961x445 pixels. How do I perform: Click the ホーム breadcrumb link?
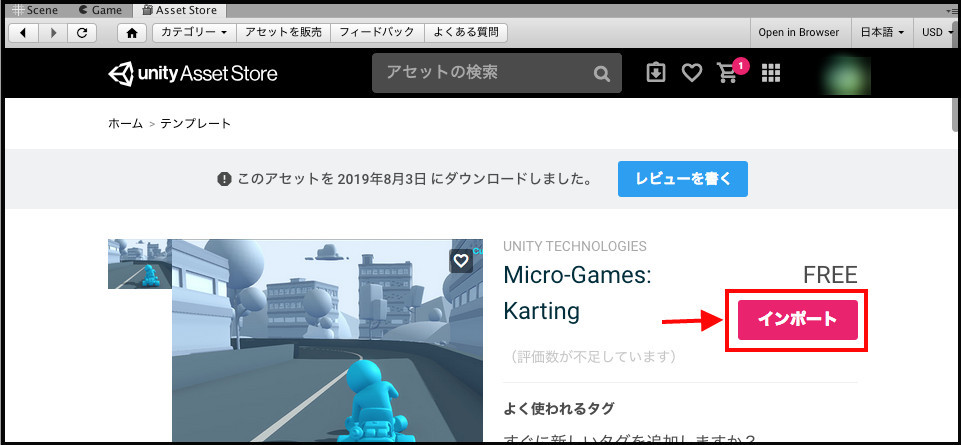pyautogui.click(x=126, y=124)
